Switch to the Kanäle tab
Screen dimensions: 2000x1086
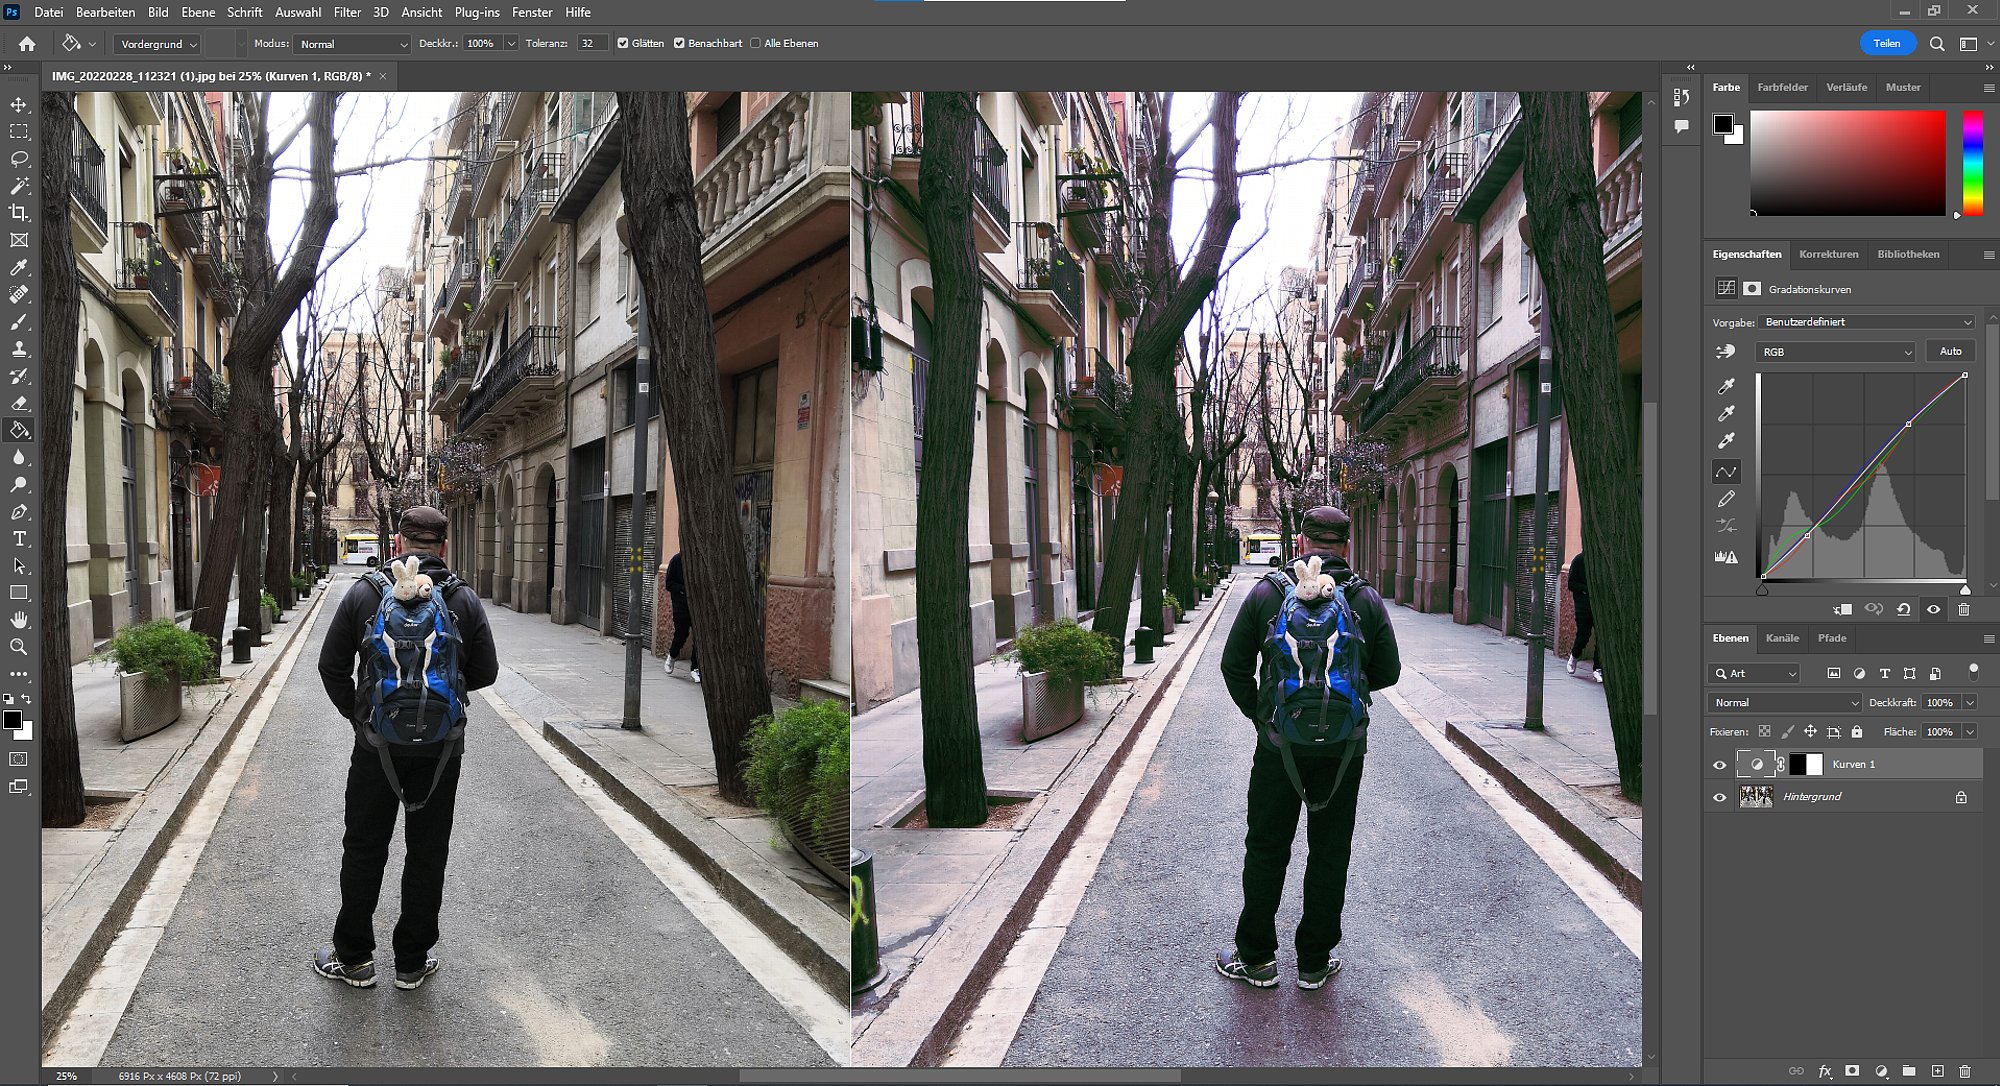tap(1782, 638)
